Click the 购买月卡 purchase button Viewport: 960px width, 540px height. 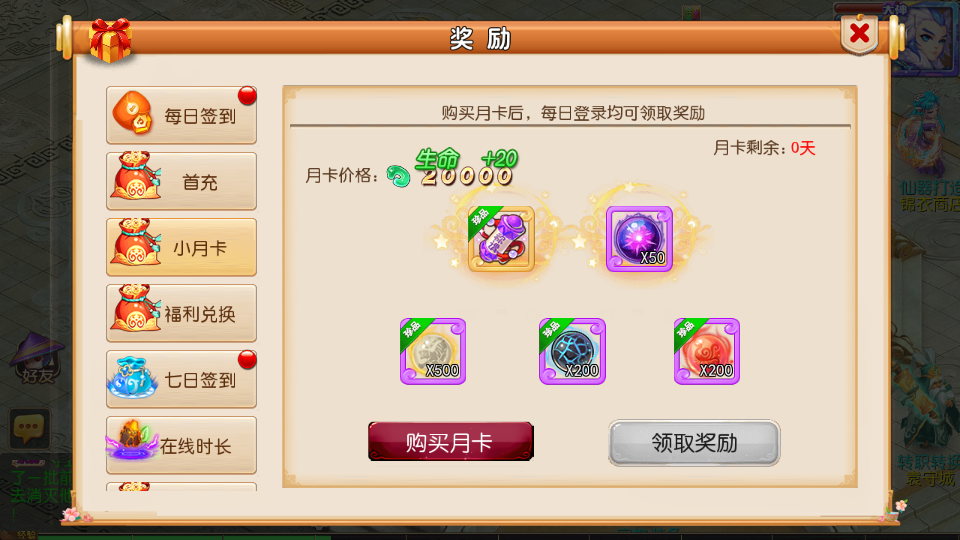pos(451,441)
